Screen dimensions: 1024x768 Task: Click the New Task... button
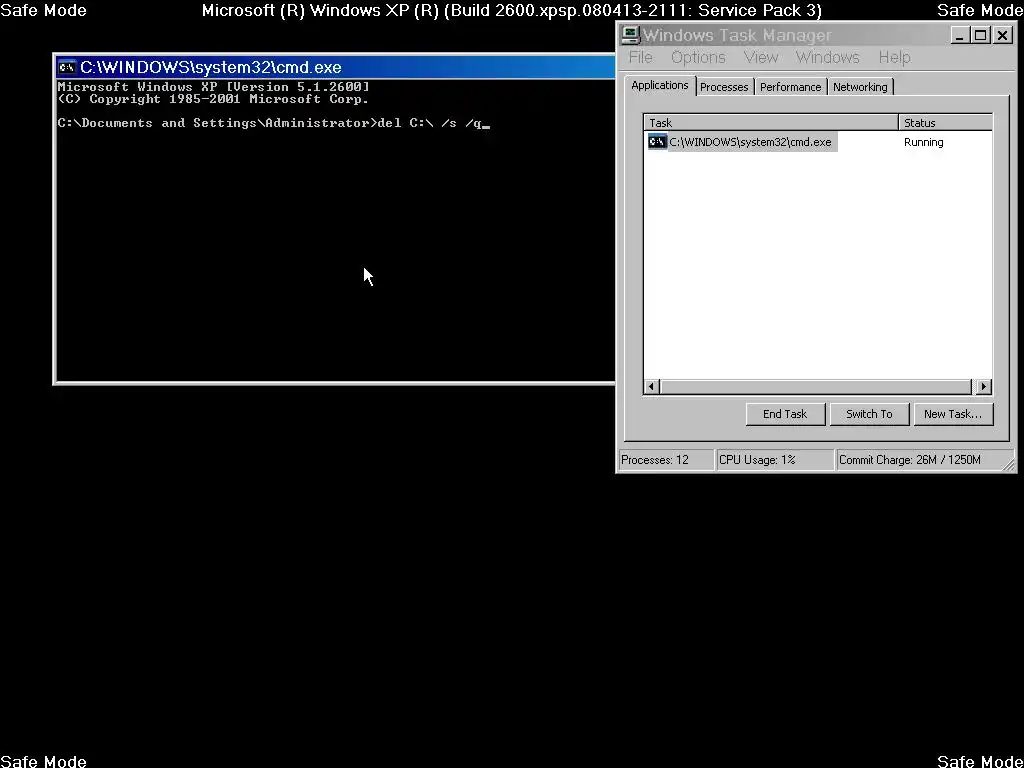(953, 414)
